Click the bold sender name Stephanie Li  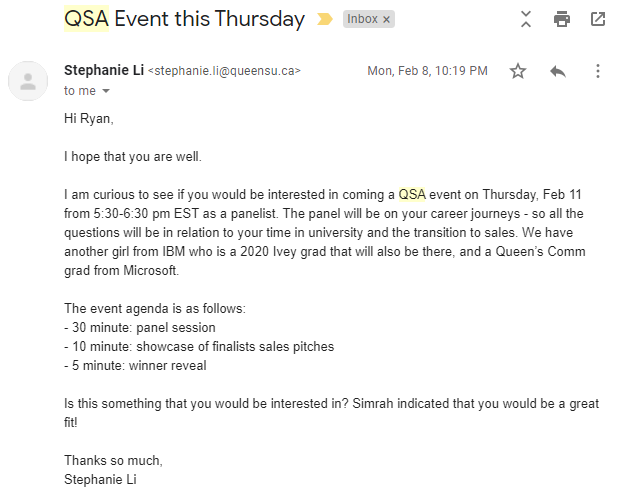[104, 70]
